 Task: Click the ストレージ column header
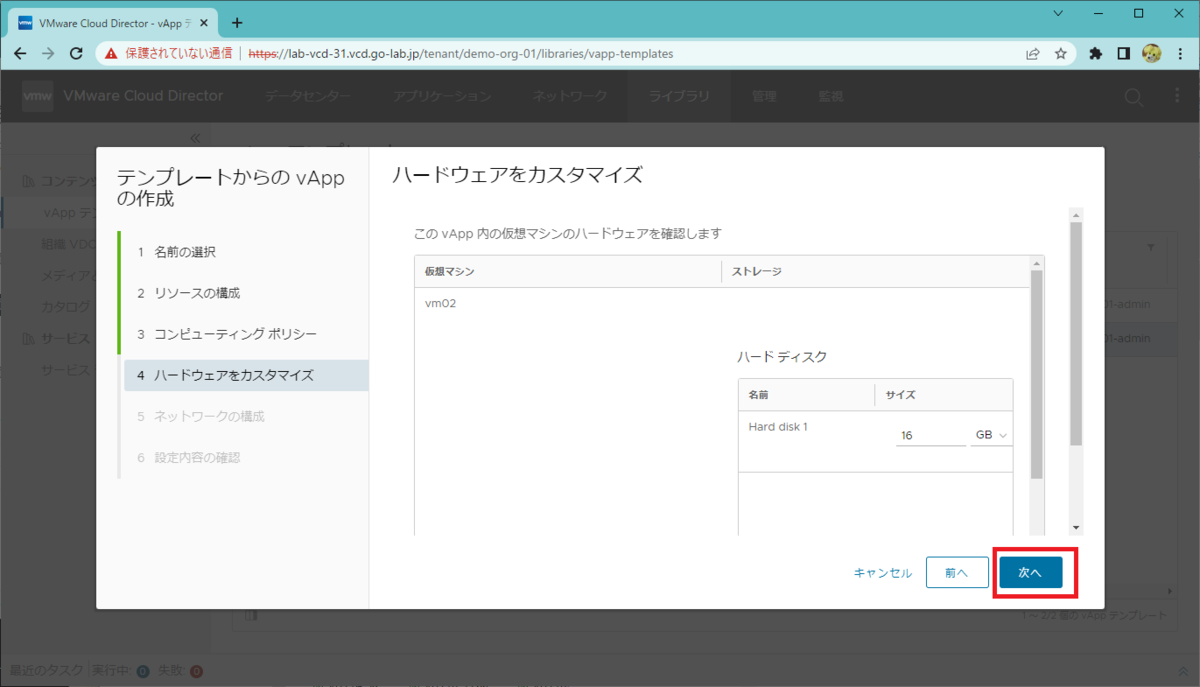point(874,271)
